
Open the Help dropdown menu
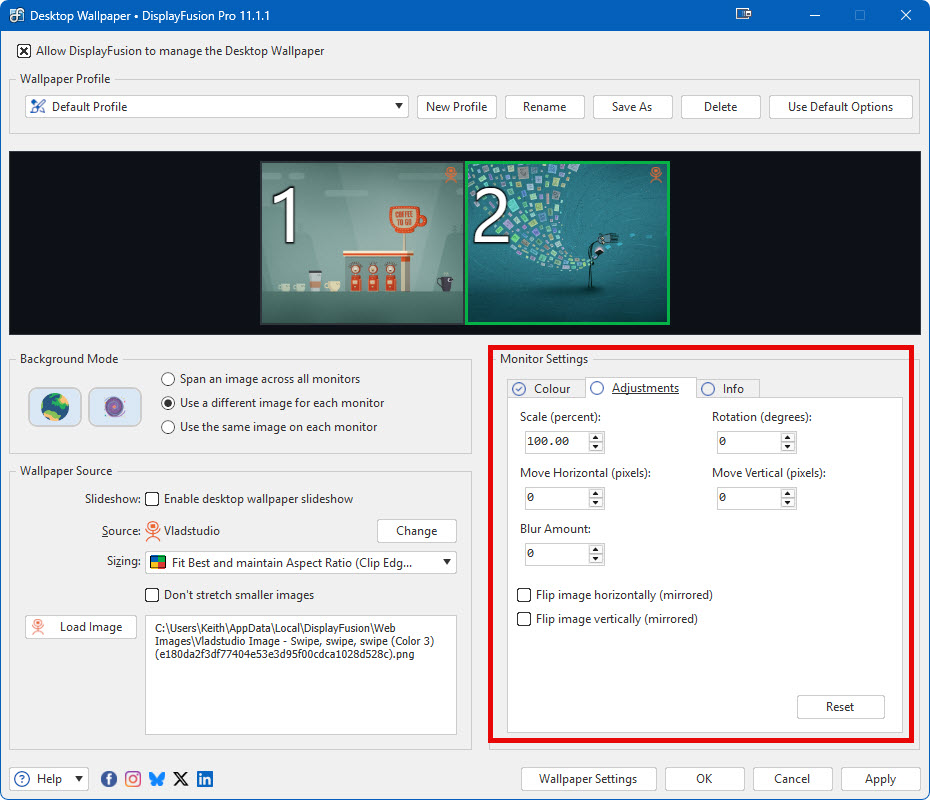(x=50, y=779)
